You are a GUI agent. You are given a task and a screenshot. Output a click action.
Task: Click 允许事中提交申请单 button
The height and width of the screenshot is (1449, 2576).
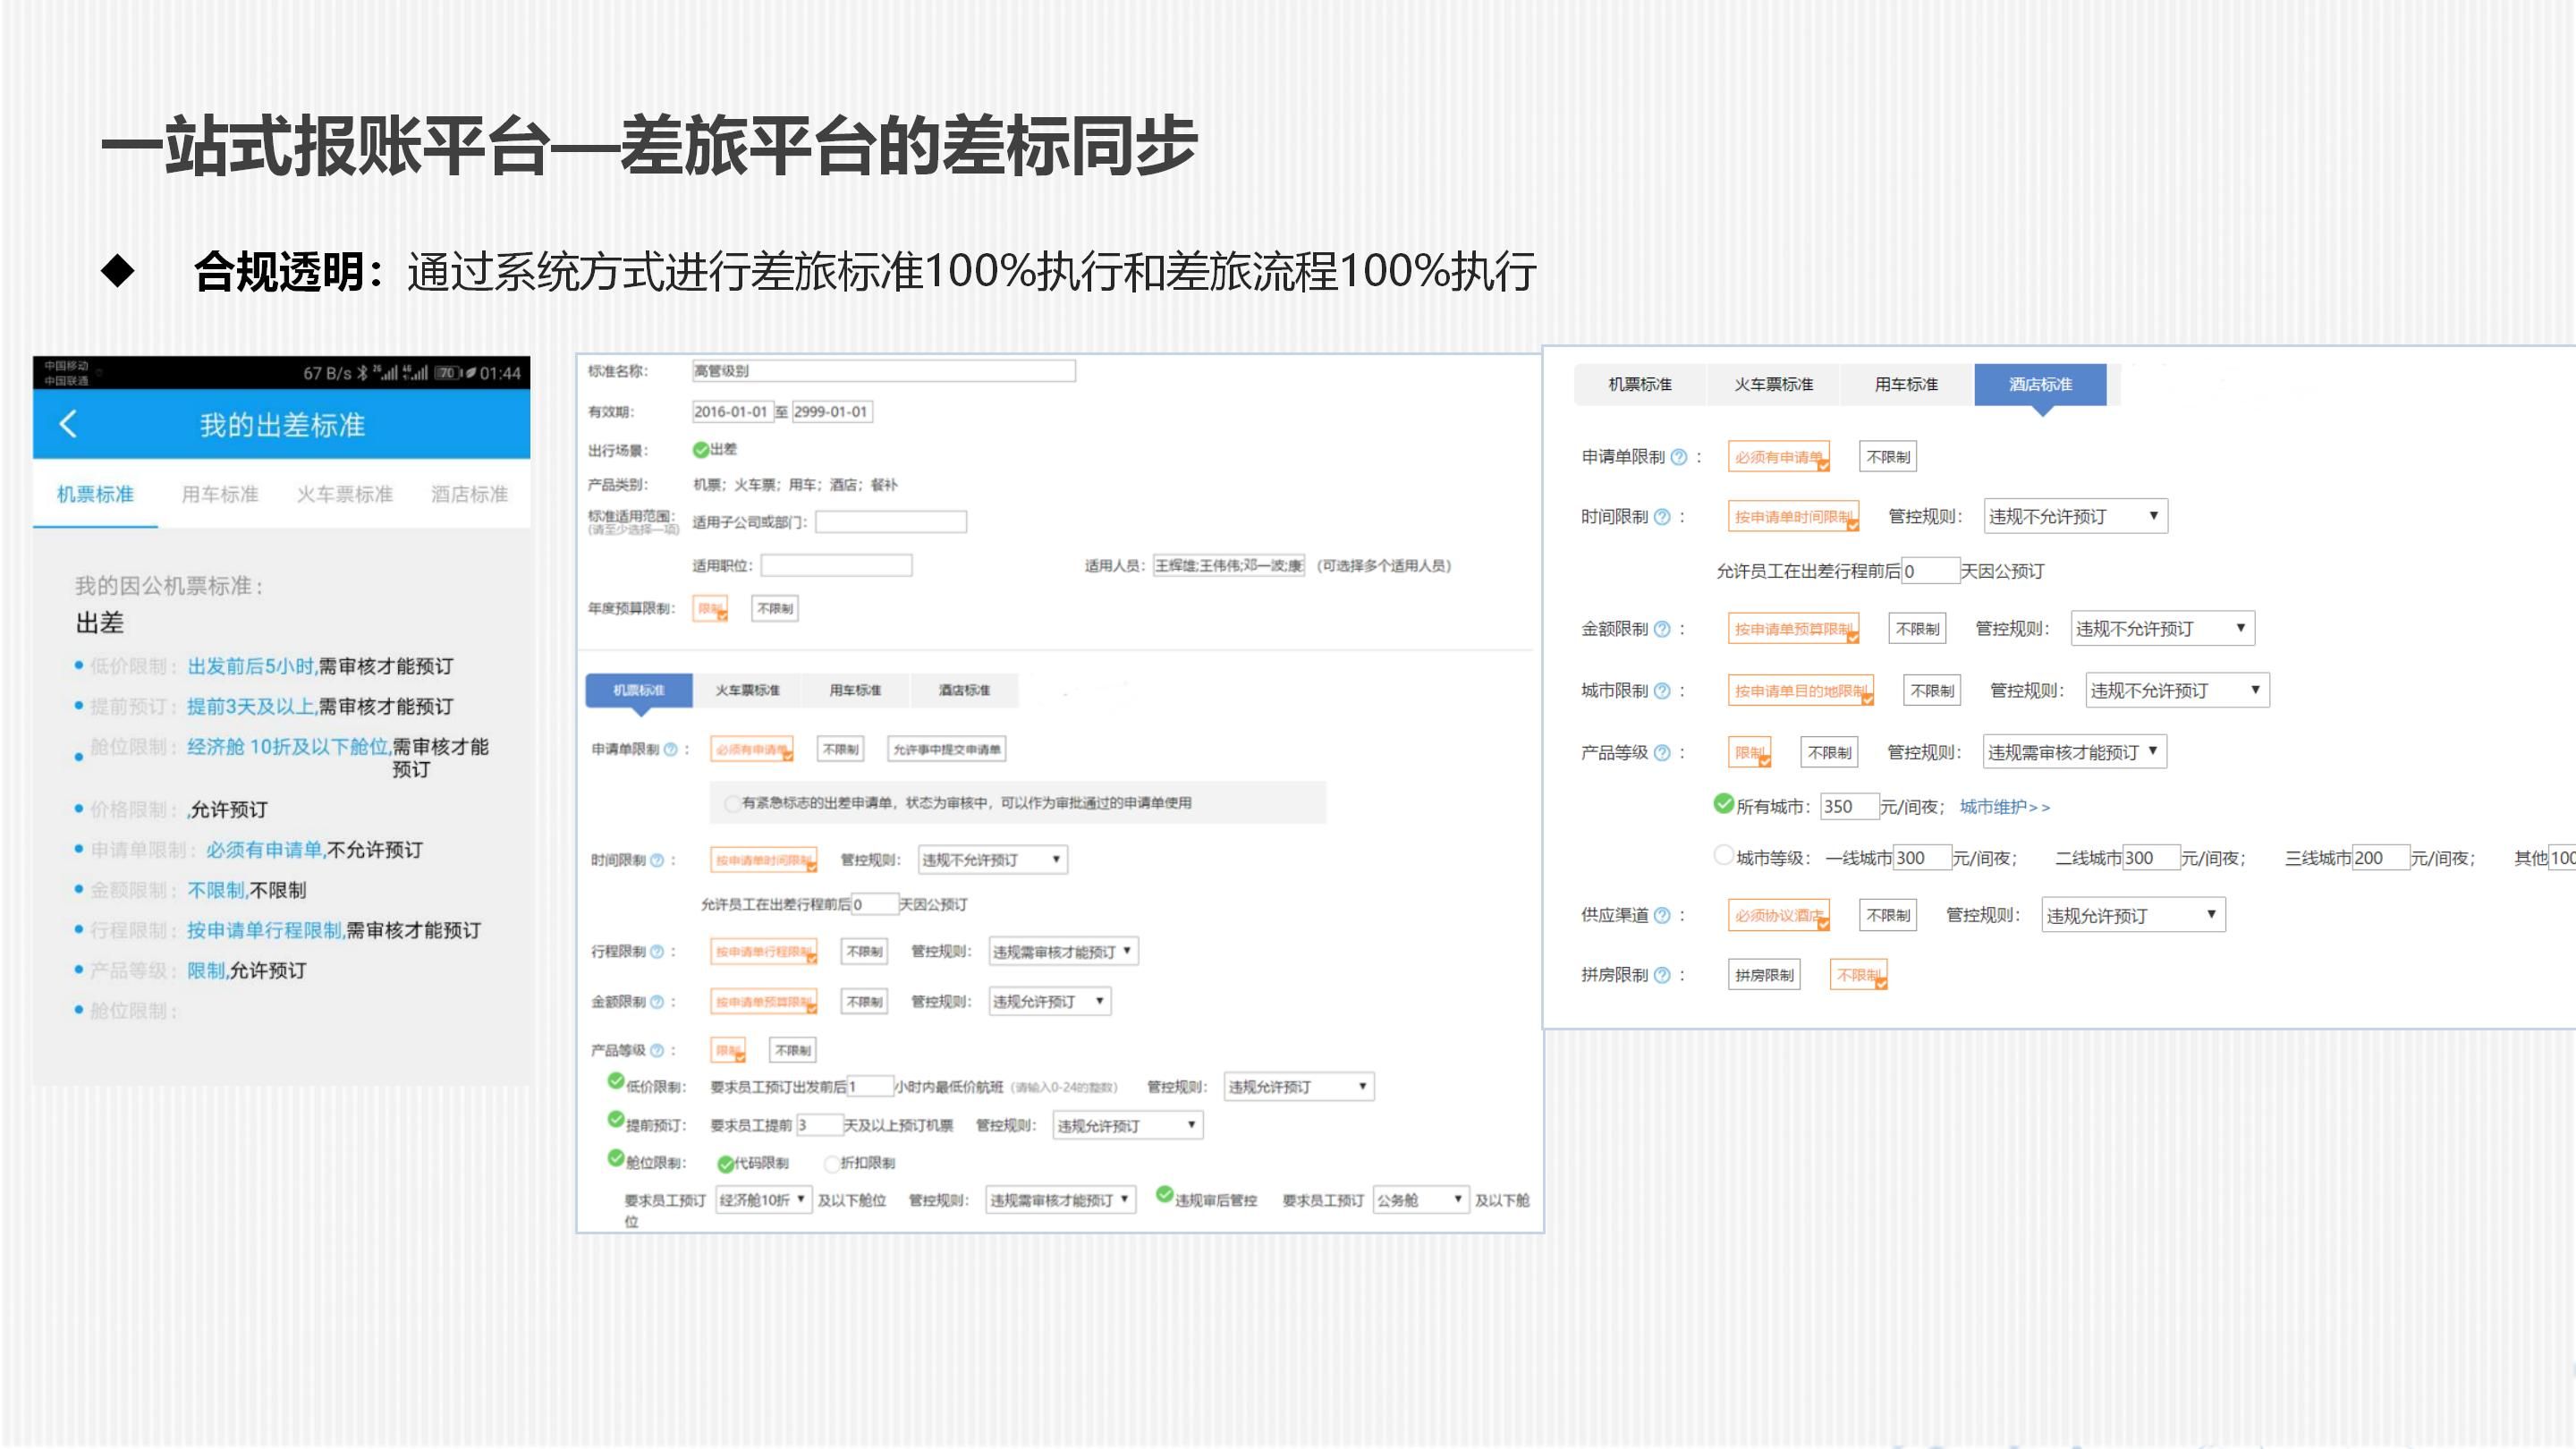(947, 749)
